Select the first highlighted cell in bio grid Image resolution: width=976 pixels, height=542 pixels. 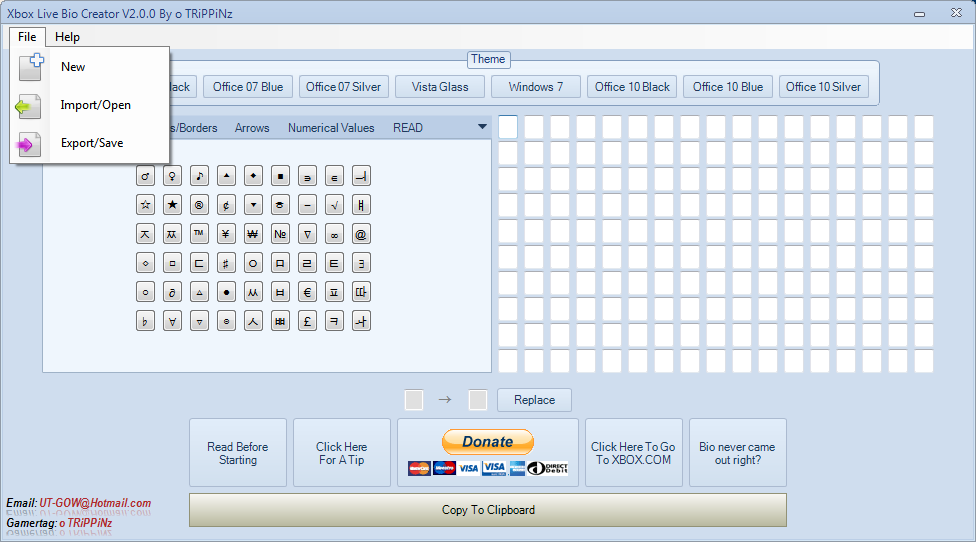(508, 128)
